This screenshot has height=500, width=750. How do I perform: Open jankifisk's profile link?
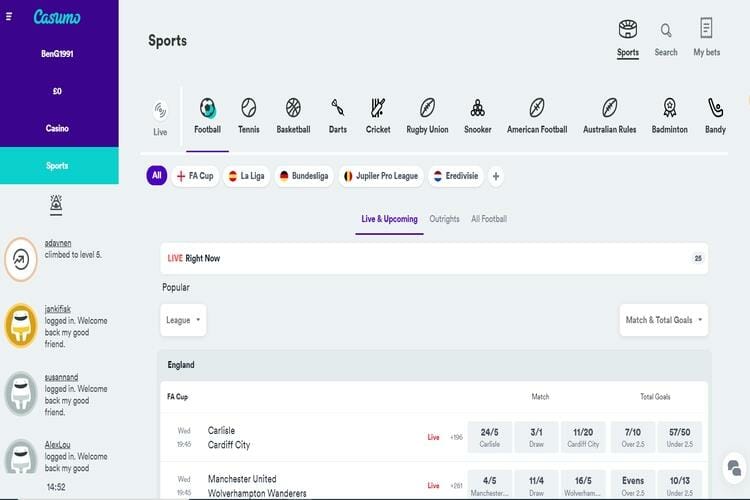point(57,309)
